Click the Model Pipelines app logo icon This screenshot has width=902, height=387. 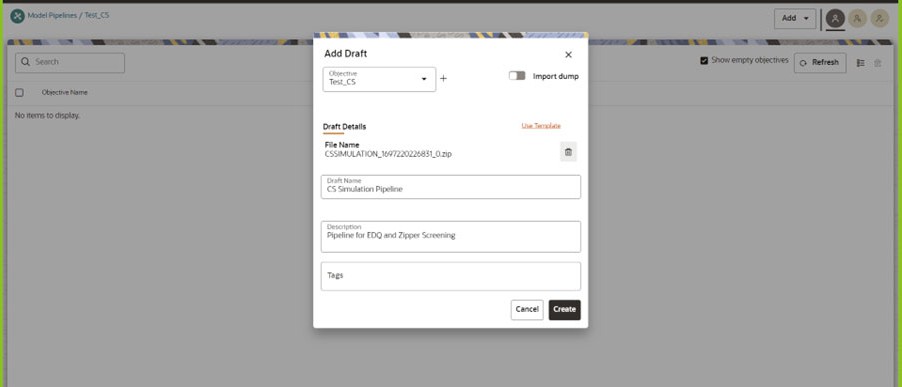[x=17, y=16]
